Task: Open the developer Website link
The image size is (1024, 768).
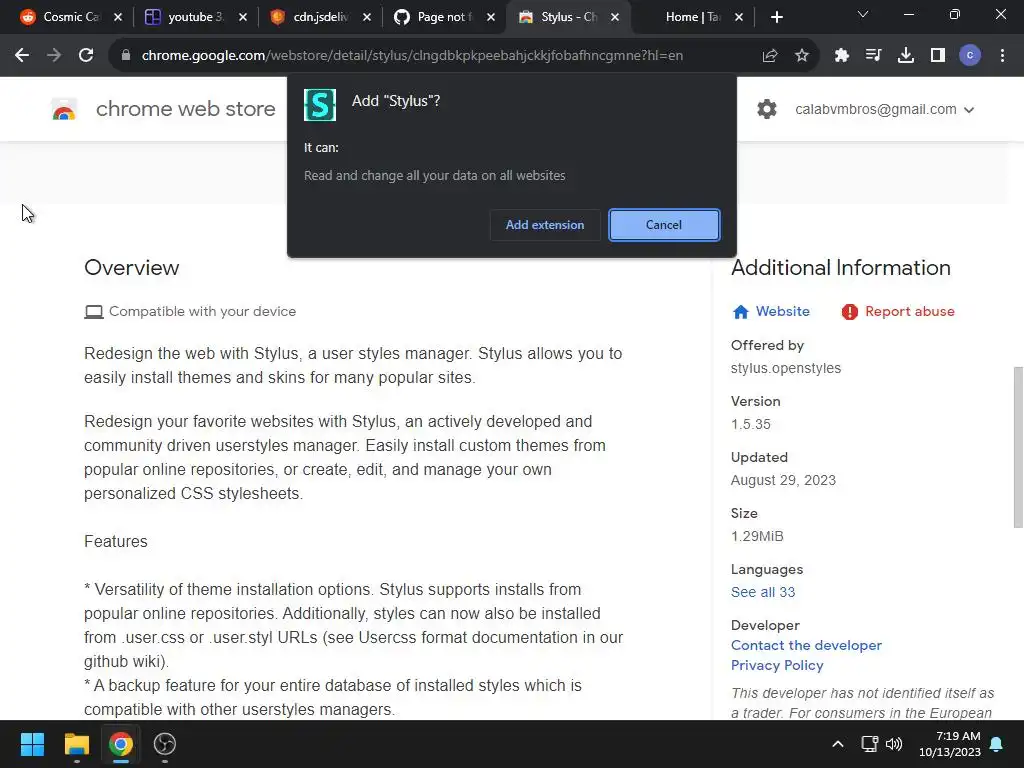Action: click(771, 312)
